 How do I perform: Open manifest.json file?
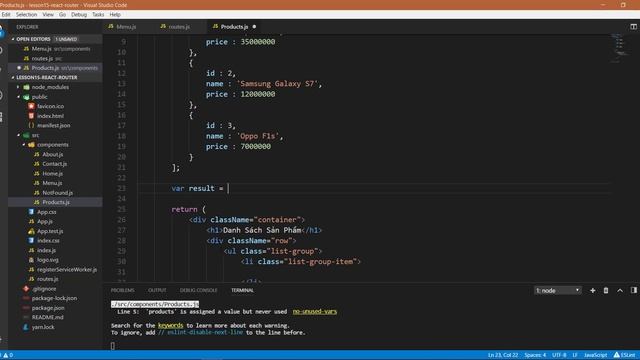(x=53, y=125)
